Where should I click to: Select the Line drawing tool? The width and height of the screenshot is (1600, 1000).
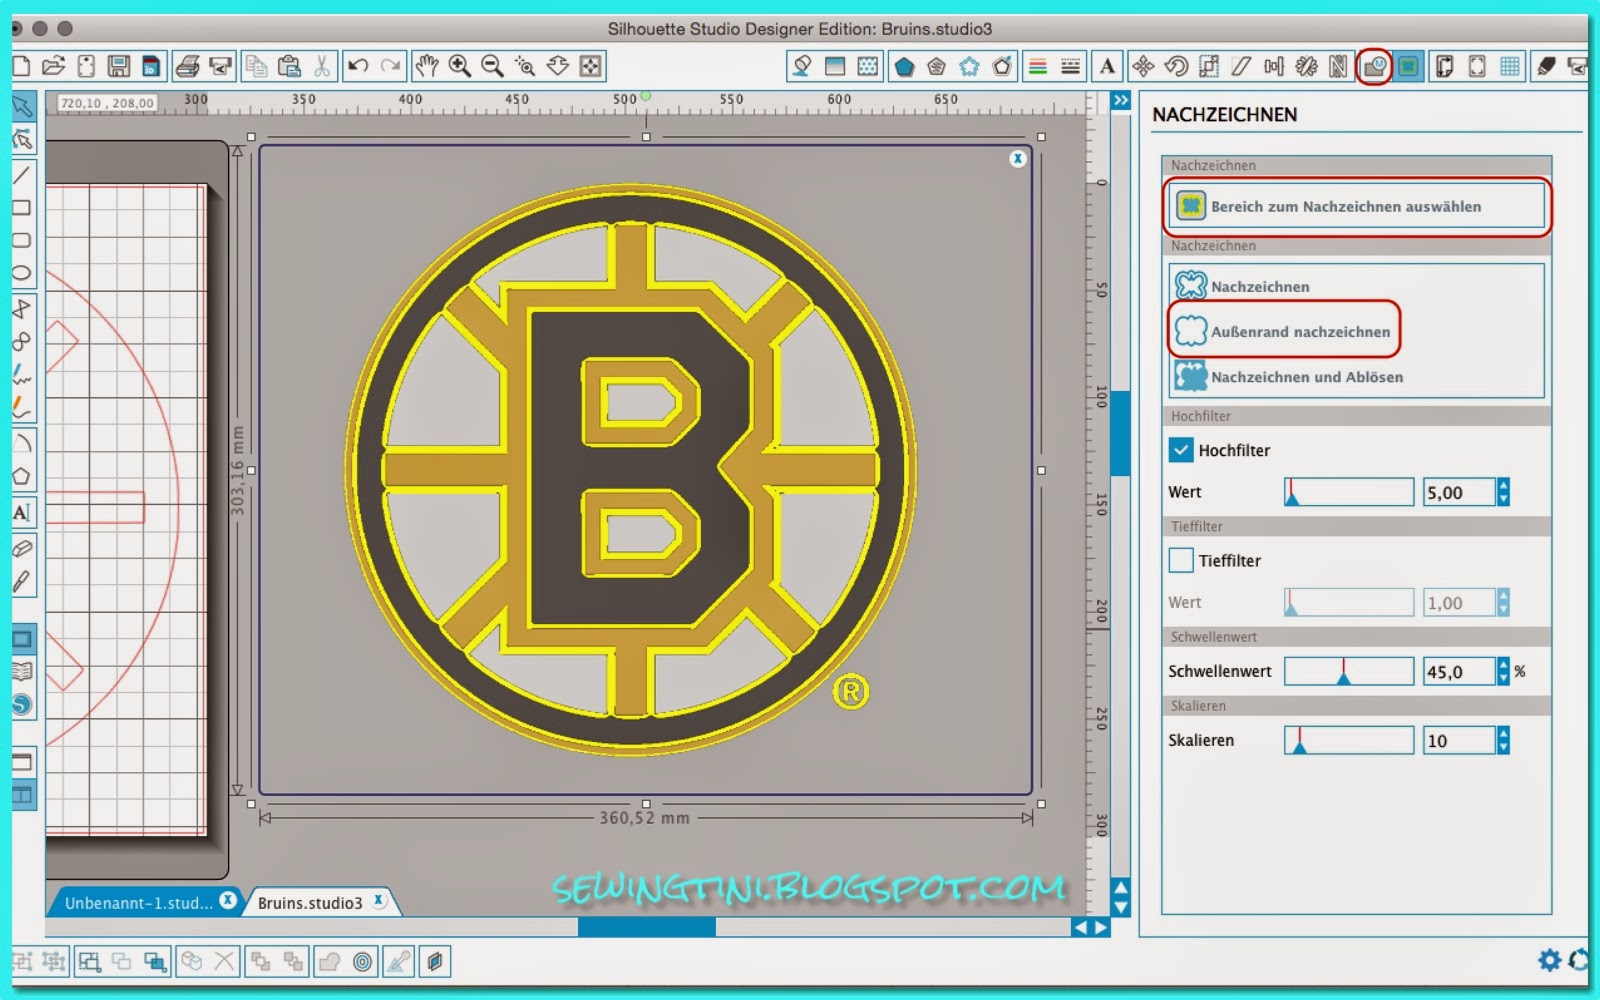point(22,175)
